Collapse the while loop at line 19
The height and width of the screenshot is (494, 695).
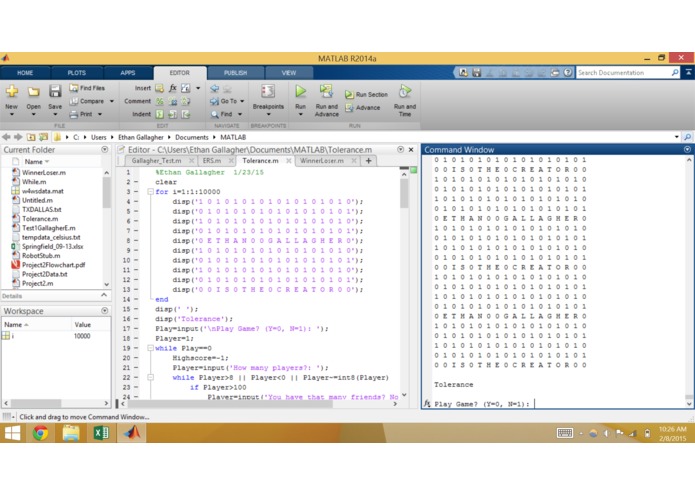(x=150, y=348)
